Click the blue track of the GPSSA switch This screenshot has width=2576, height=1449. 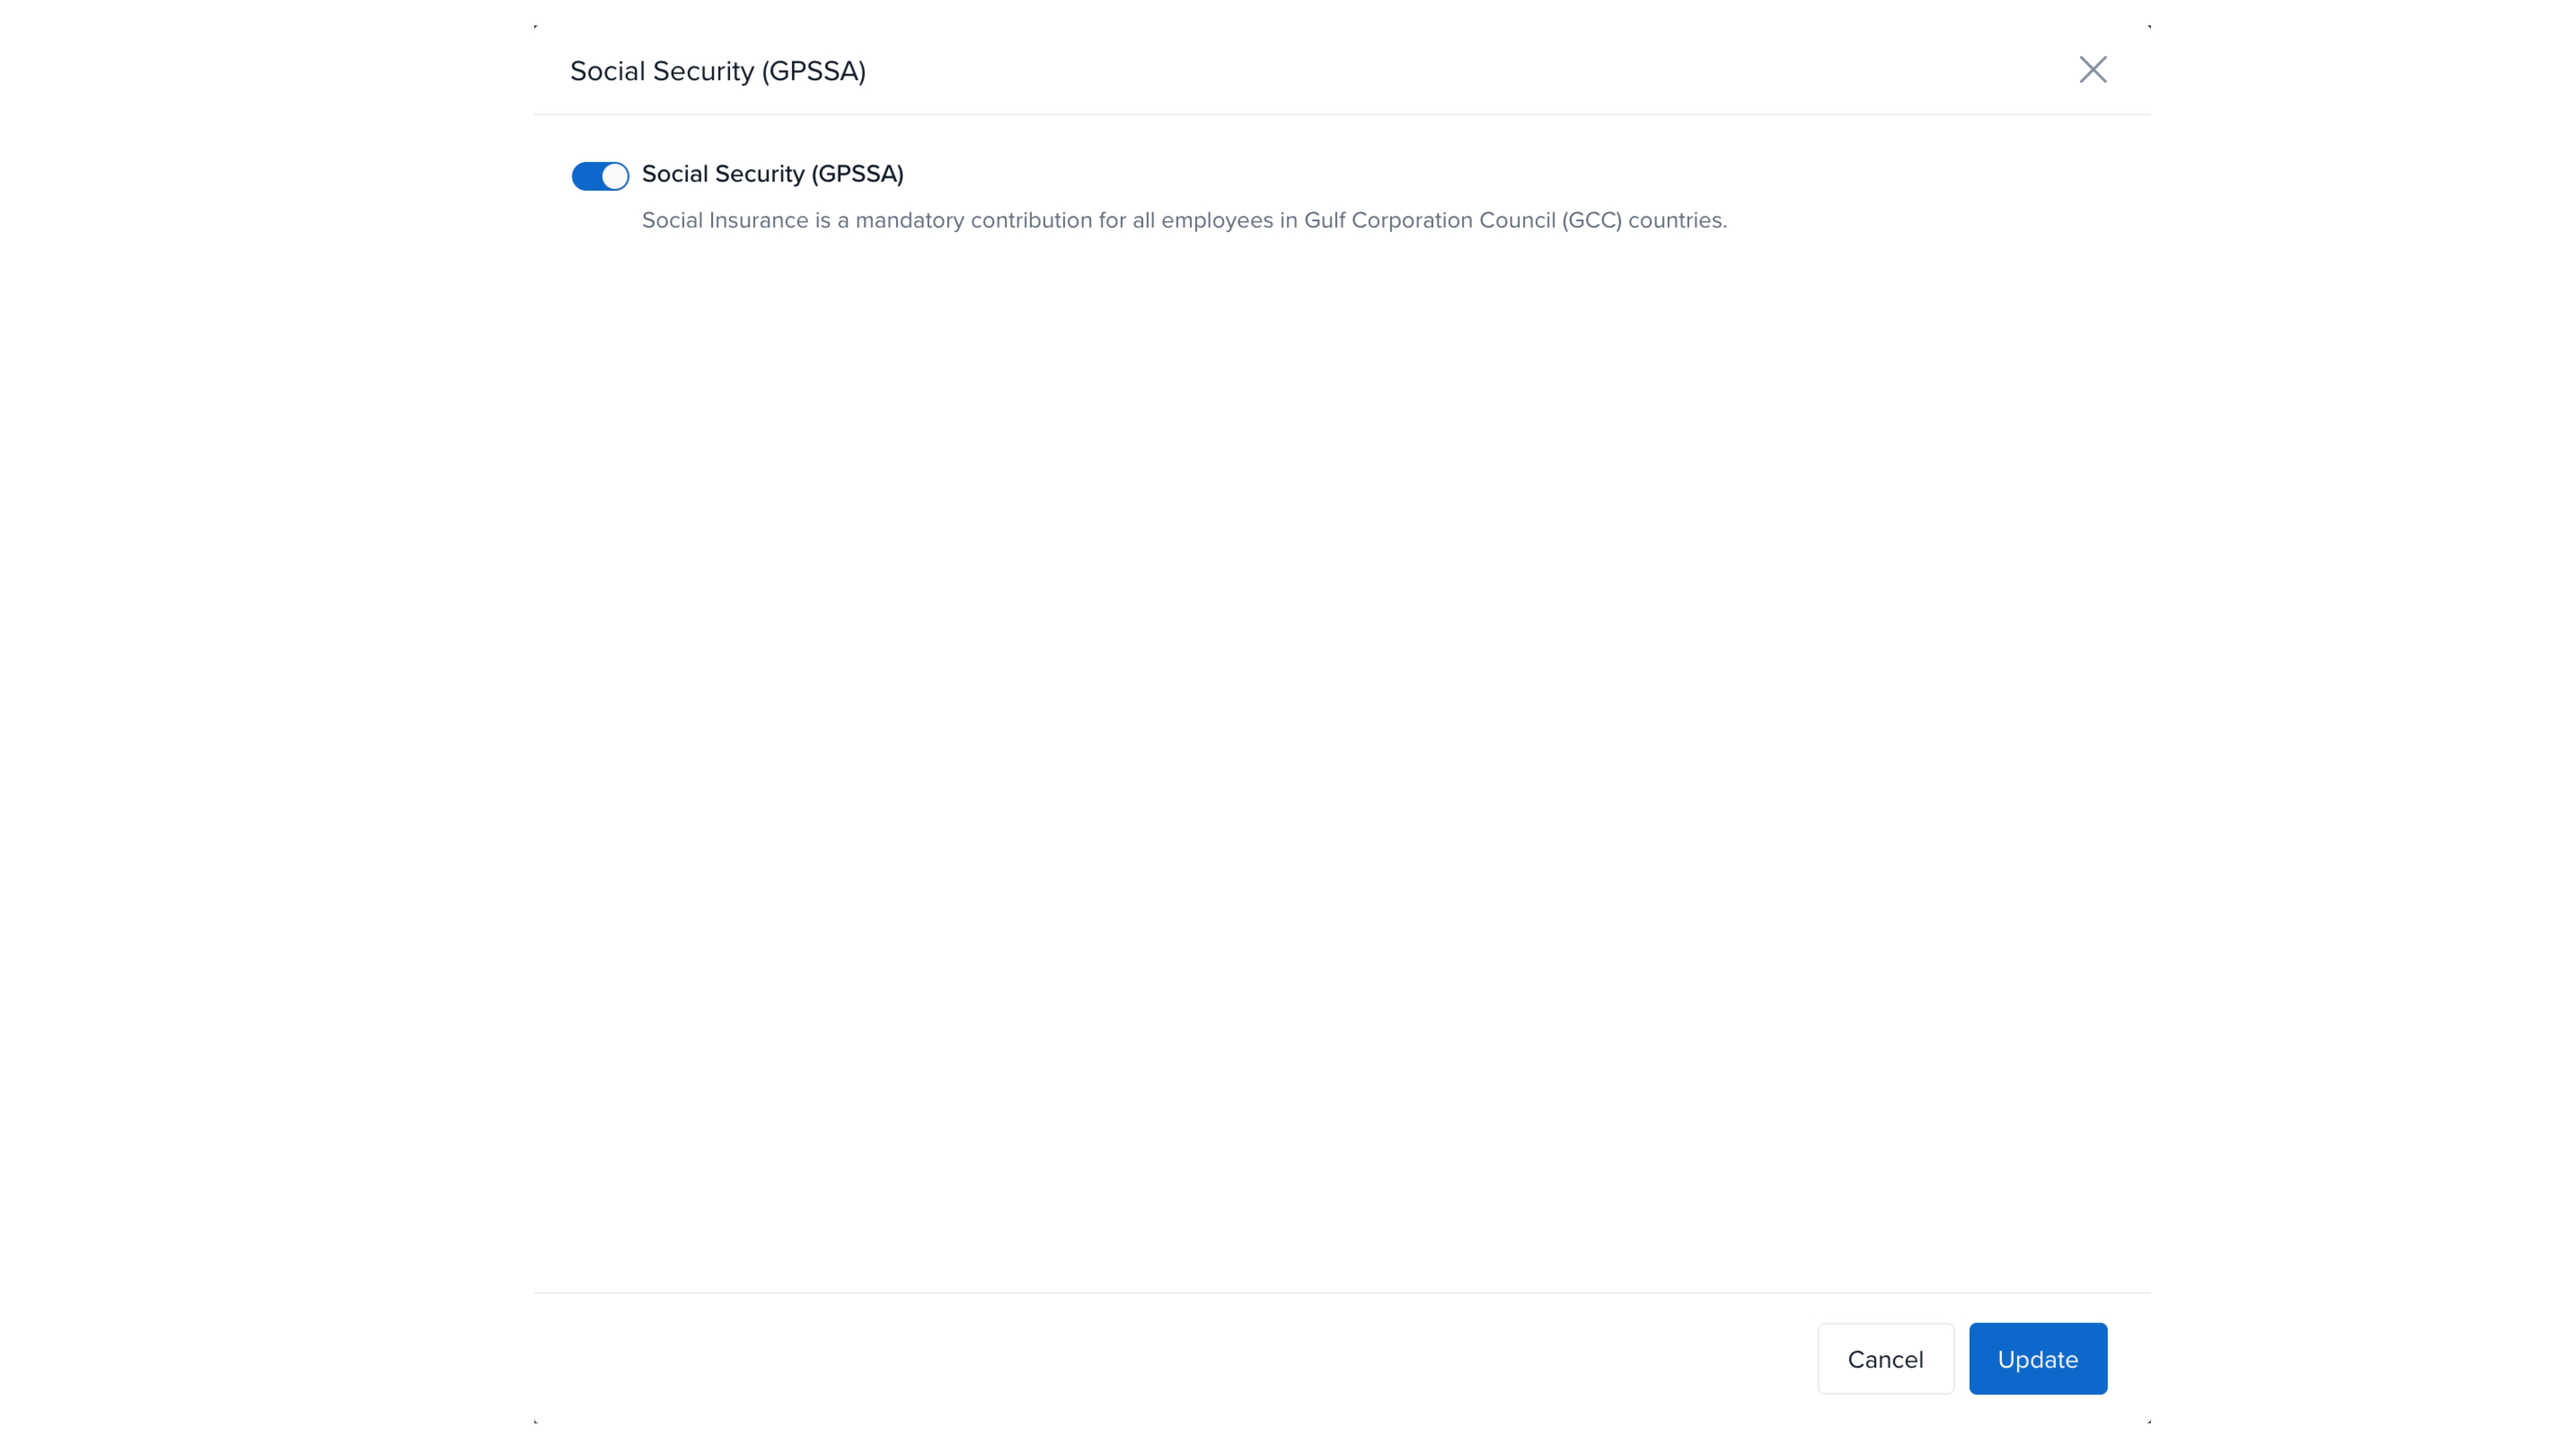click(x=586, y=176)
